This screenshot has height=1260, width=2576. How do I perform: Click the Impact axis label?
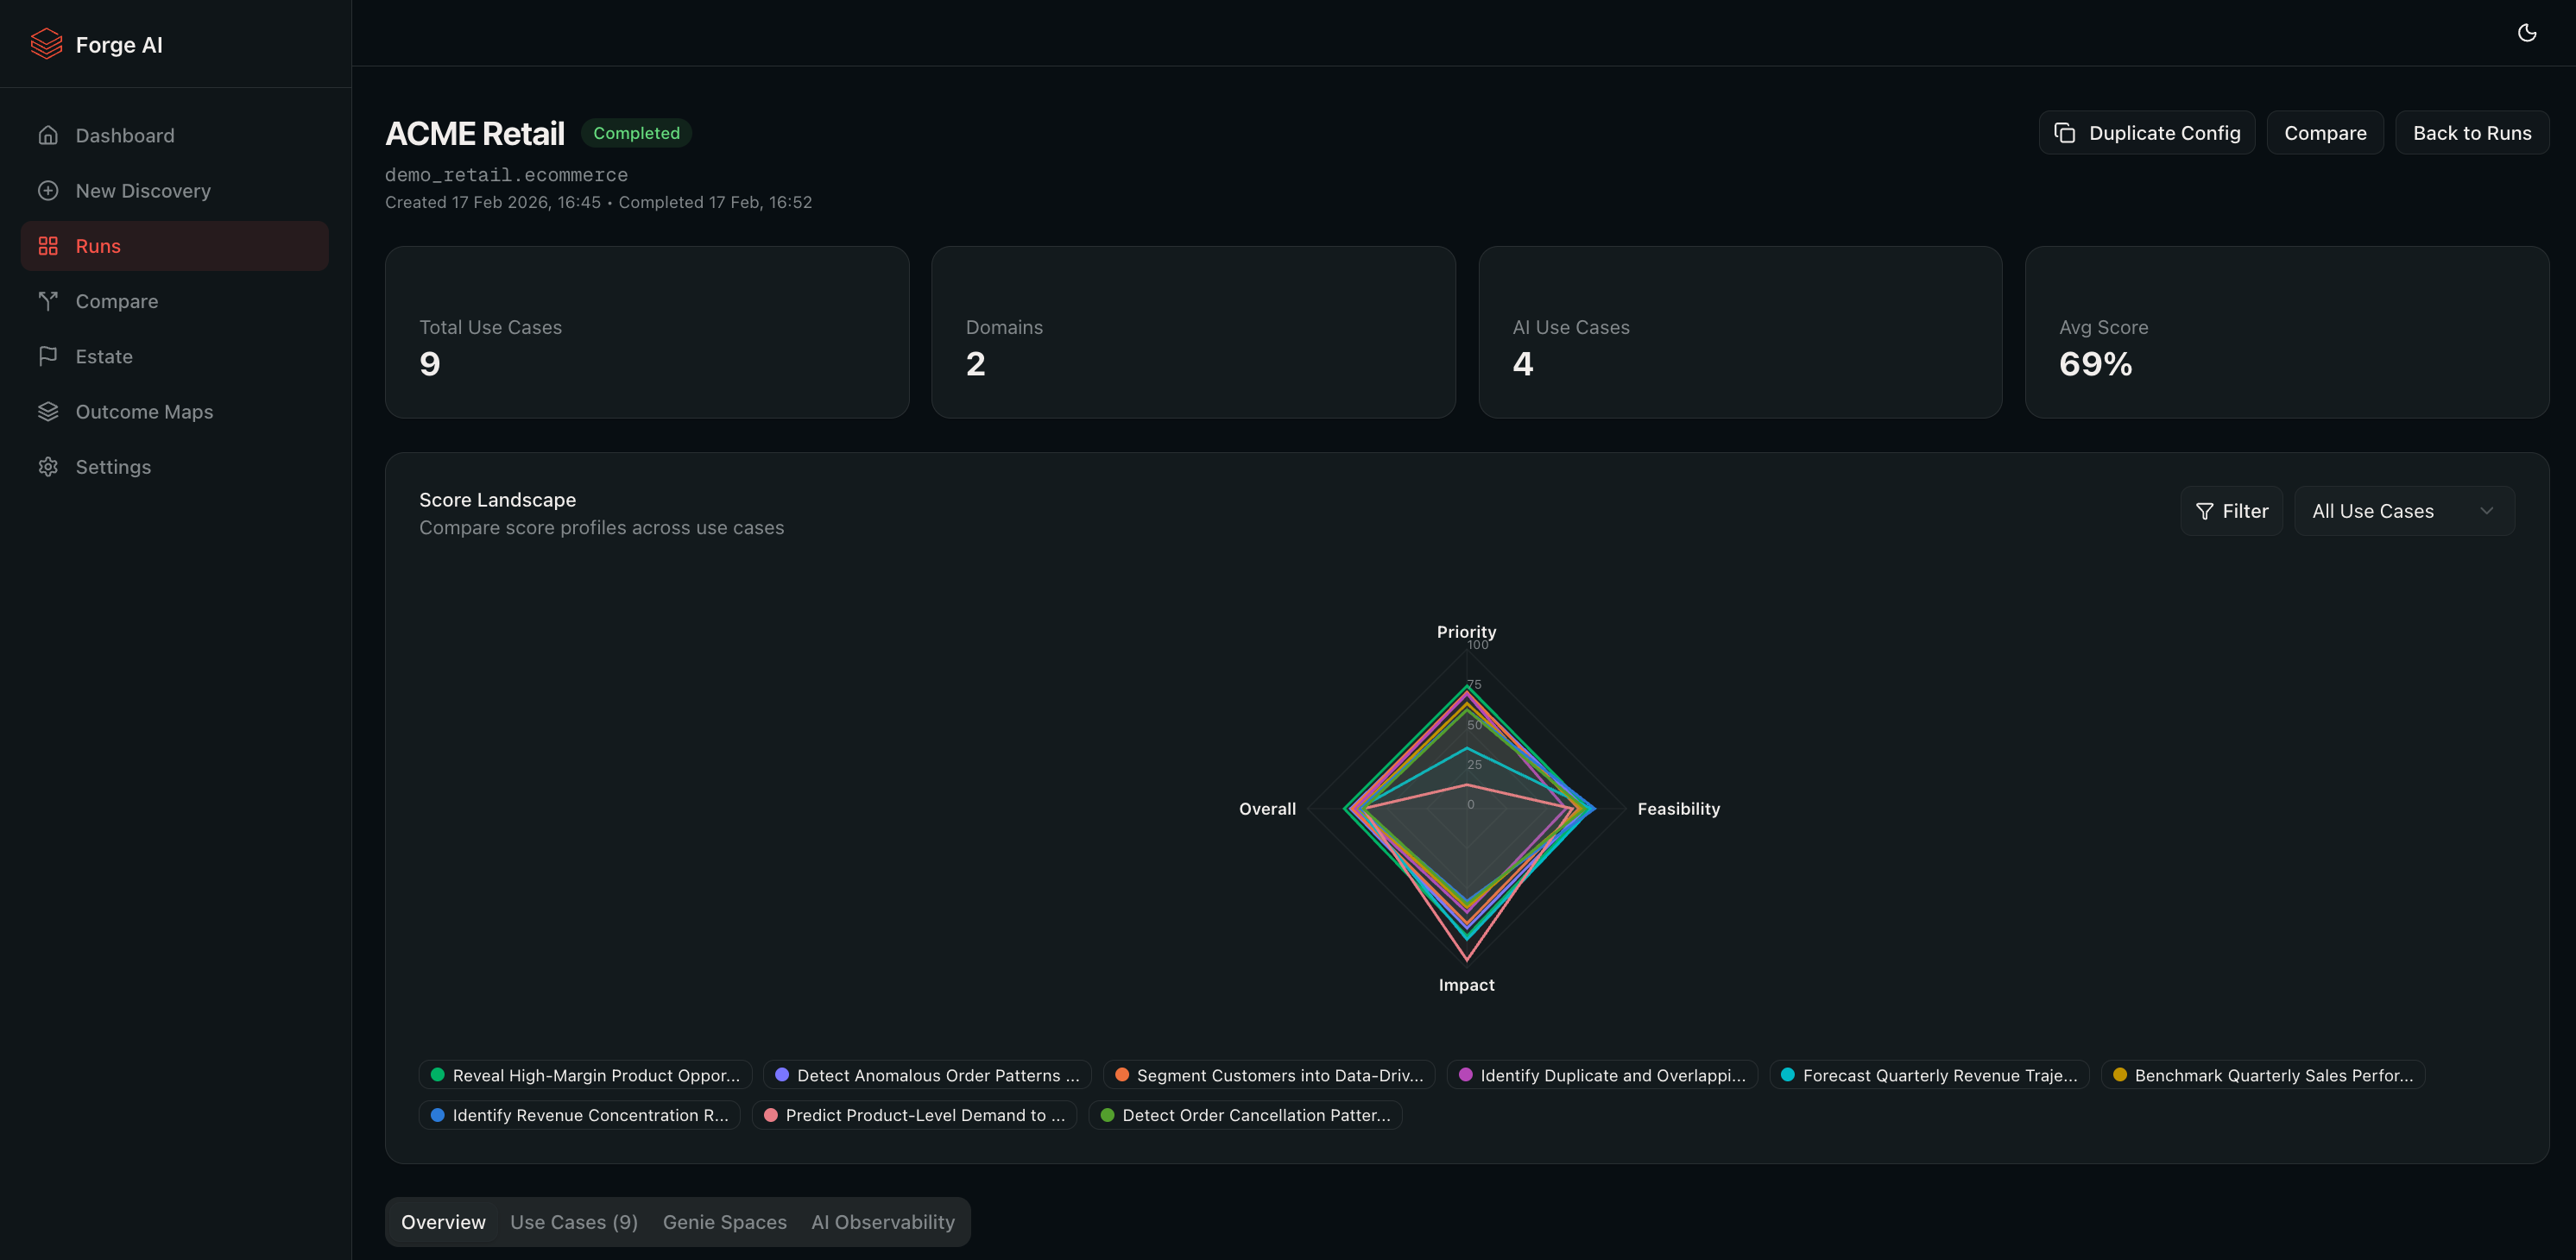tap(1466, 985)
